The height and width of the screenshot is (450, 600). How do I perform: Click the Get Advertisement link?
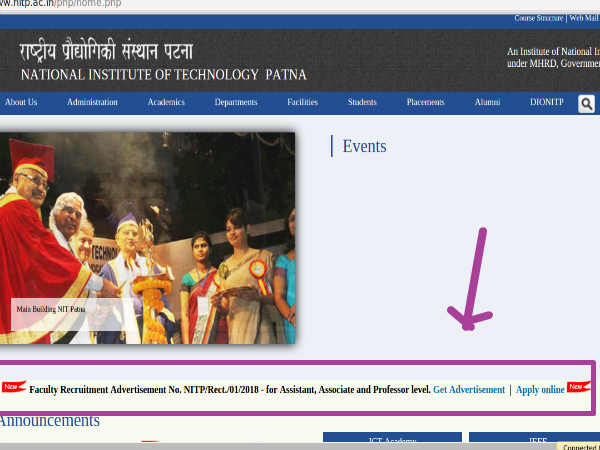[469, 390]
